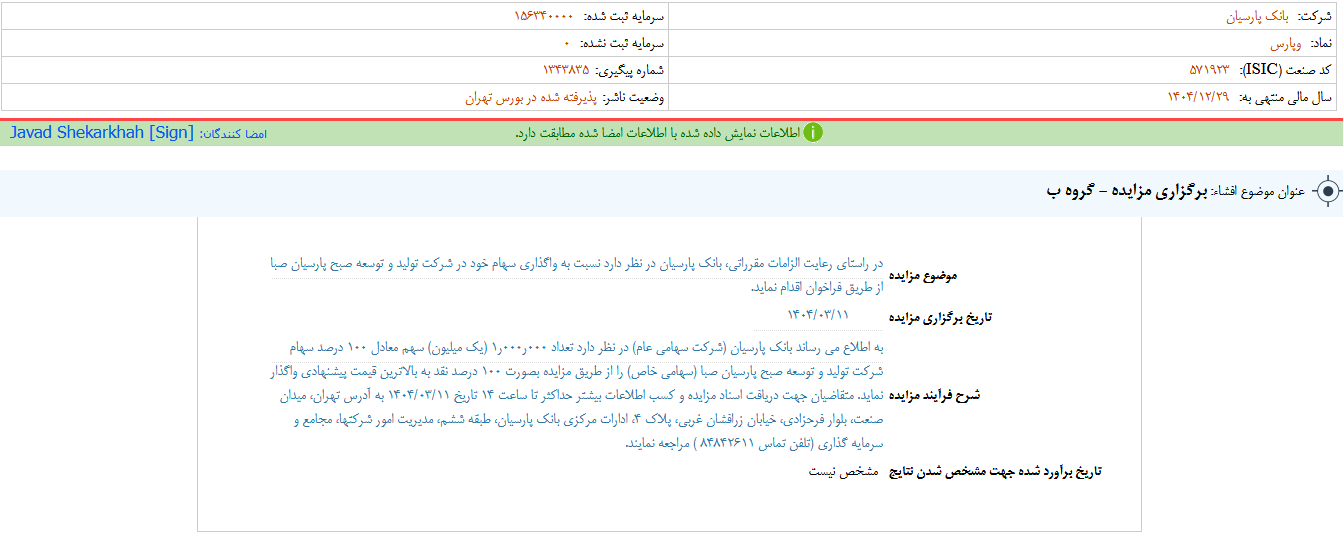1343x538 pixels.
Task: Click the unregistered capital value ۰
Action: [x=566, y=44]
